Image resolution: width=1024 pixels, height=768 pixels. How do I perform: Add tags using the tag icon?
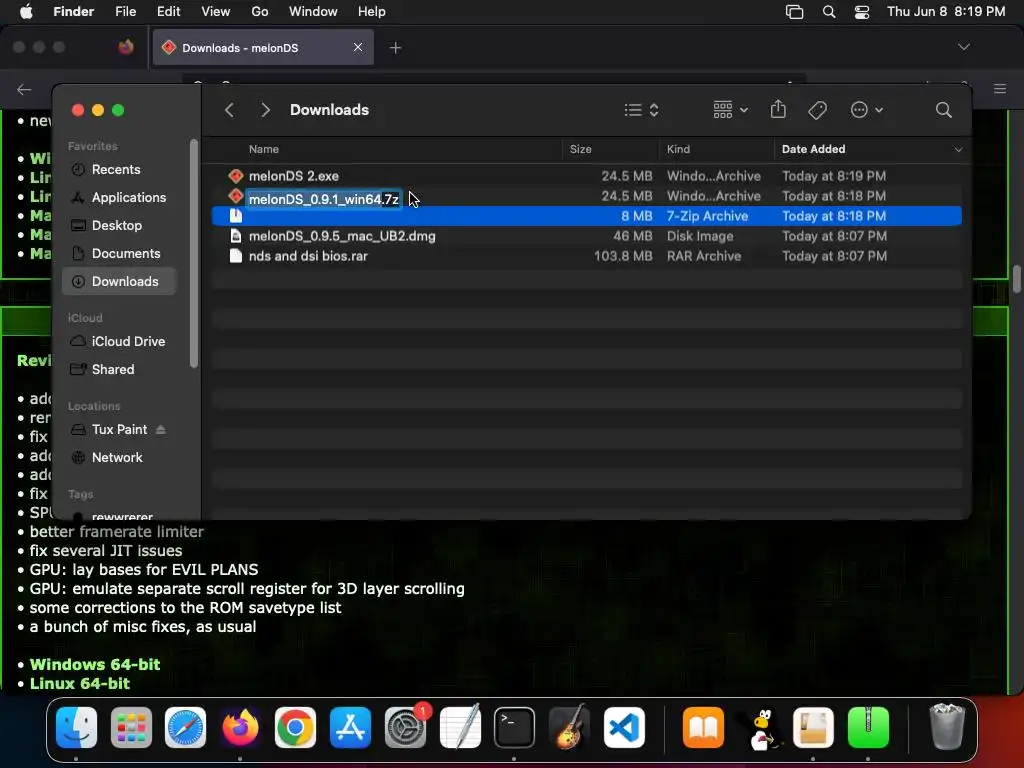817,110
